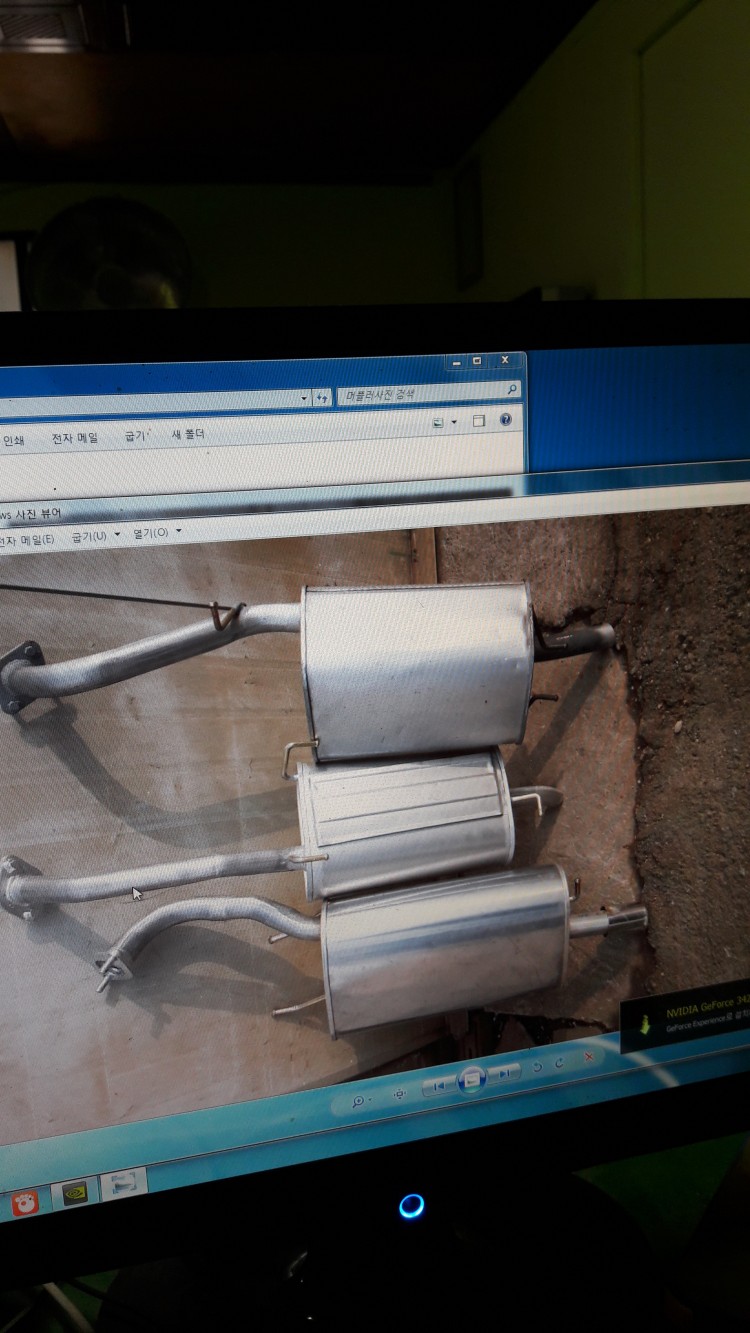Go to the previous photo
This screenshot has width=750, height=1333.
pyautogui.click(x=439, y=1086)
